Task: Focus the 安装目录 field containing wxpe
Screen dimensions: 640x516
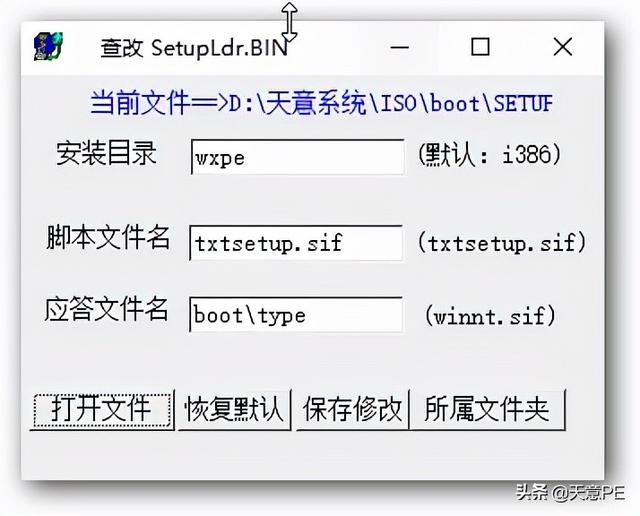Action: coord(298,157)
